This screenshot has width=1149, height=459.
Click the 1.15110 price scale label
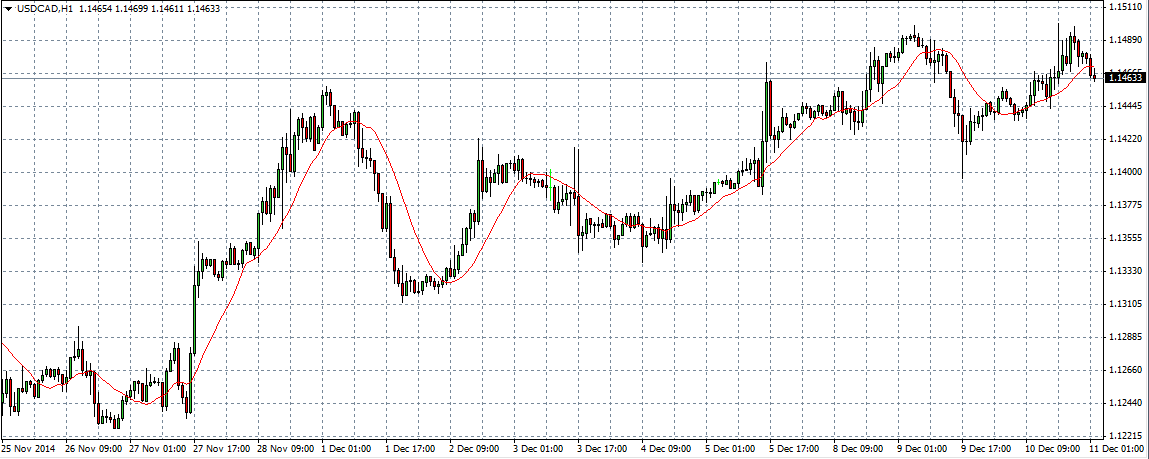pyautogui.click(x=1125, y=7)
